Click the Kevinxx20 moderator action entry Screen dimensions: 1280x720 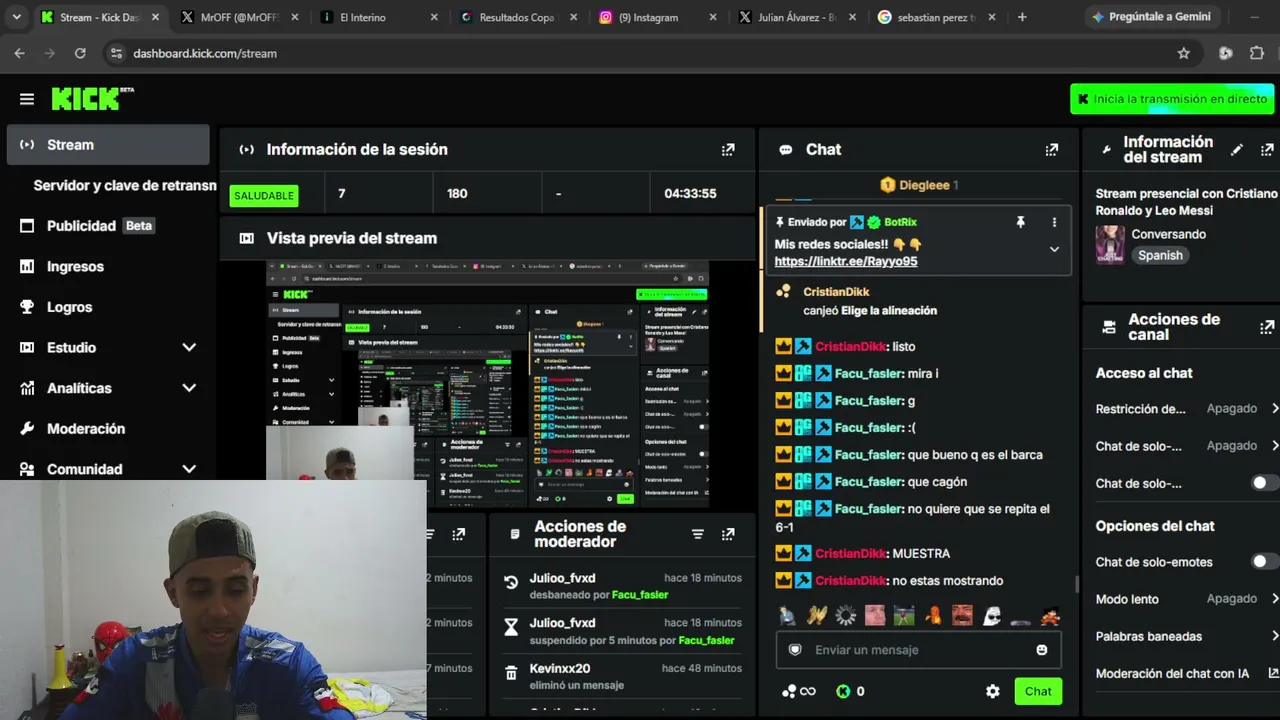pyautogui.click(x=622, y=676)
